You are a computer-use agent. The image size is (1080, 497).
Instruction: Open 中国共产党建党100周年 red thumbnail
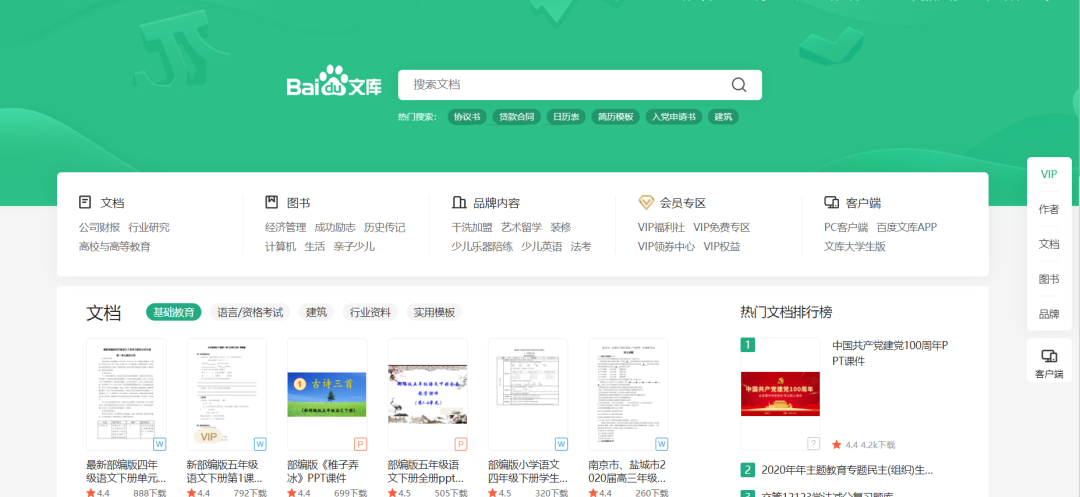tap(780, 394)
